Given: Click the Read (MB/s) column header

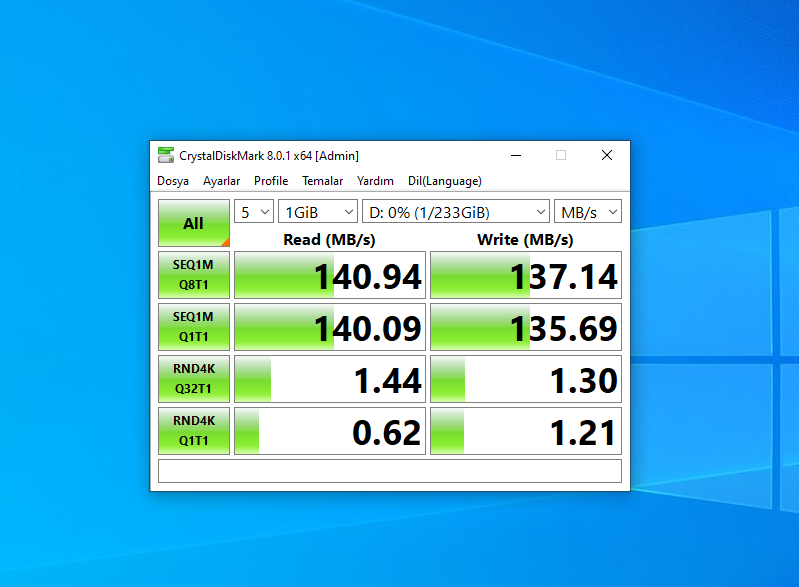Looking at the screenshot, I should (x=329, y=239).
